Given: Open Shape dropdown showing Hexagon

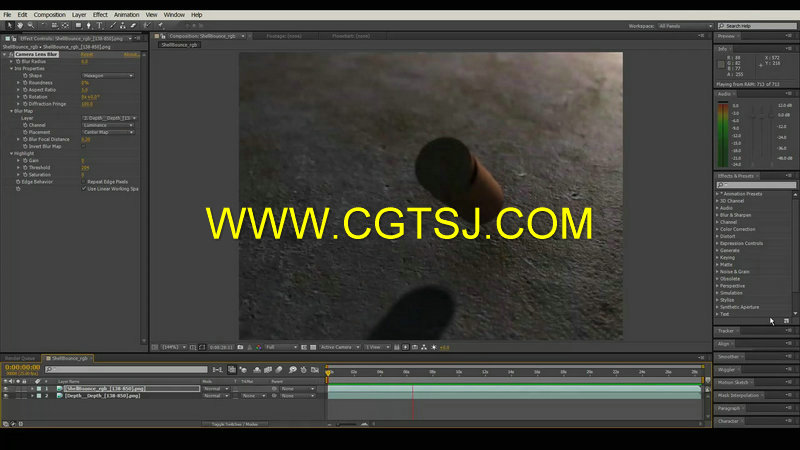Looking at the screenshot, I should coord(108,76).
